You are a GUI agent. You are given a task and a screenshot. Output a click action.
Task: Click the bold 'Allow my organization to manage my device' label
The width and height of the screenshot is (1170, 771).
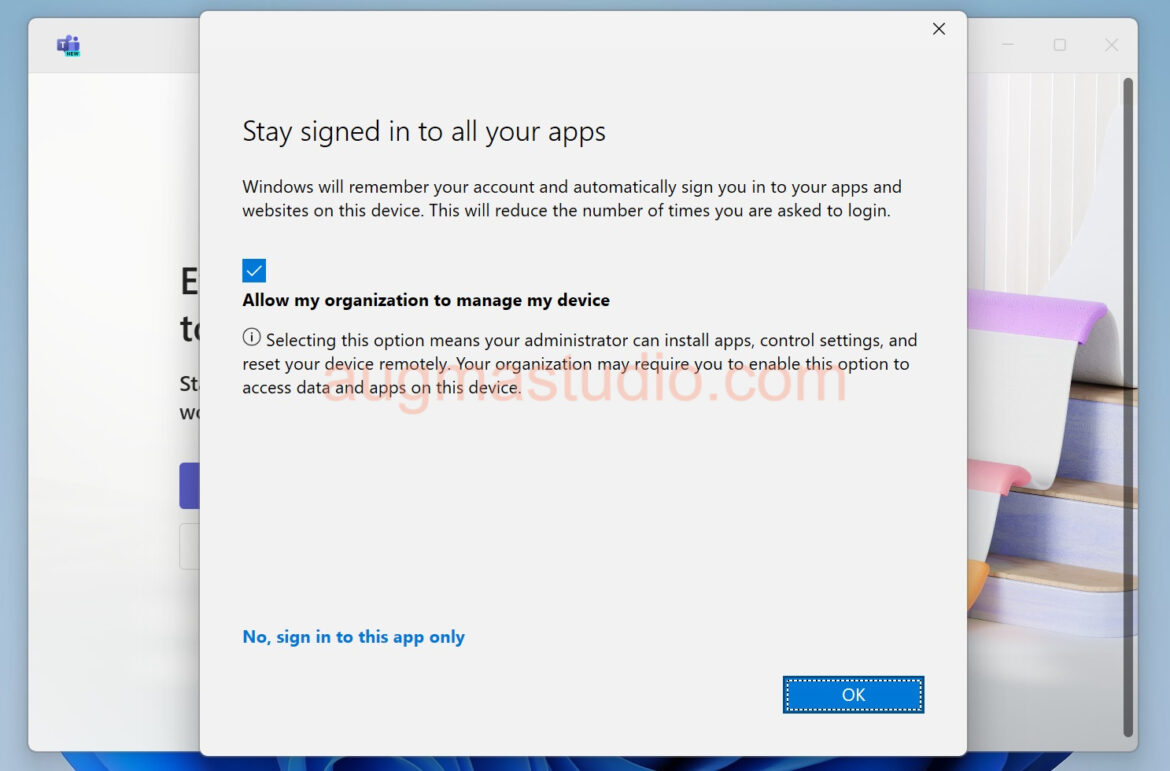[x=425, y=299]
